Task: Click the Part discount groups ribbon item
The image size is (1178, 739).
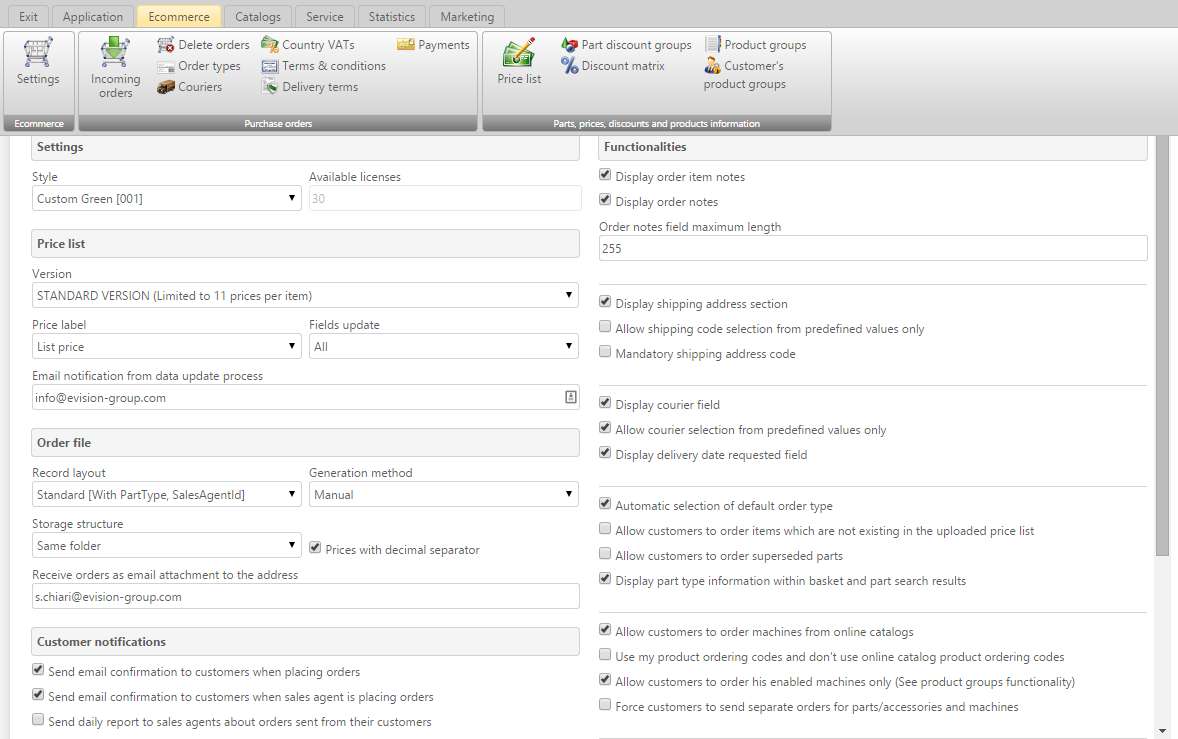Action: coord(627,44)
